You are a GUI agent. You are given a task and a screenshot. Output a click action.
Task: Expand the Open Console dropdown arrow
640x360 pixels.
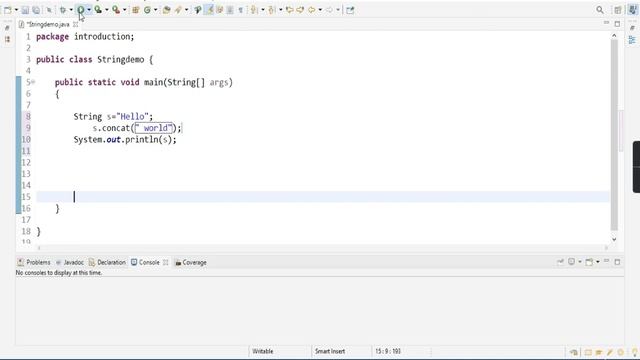coord(598,262)
